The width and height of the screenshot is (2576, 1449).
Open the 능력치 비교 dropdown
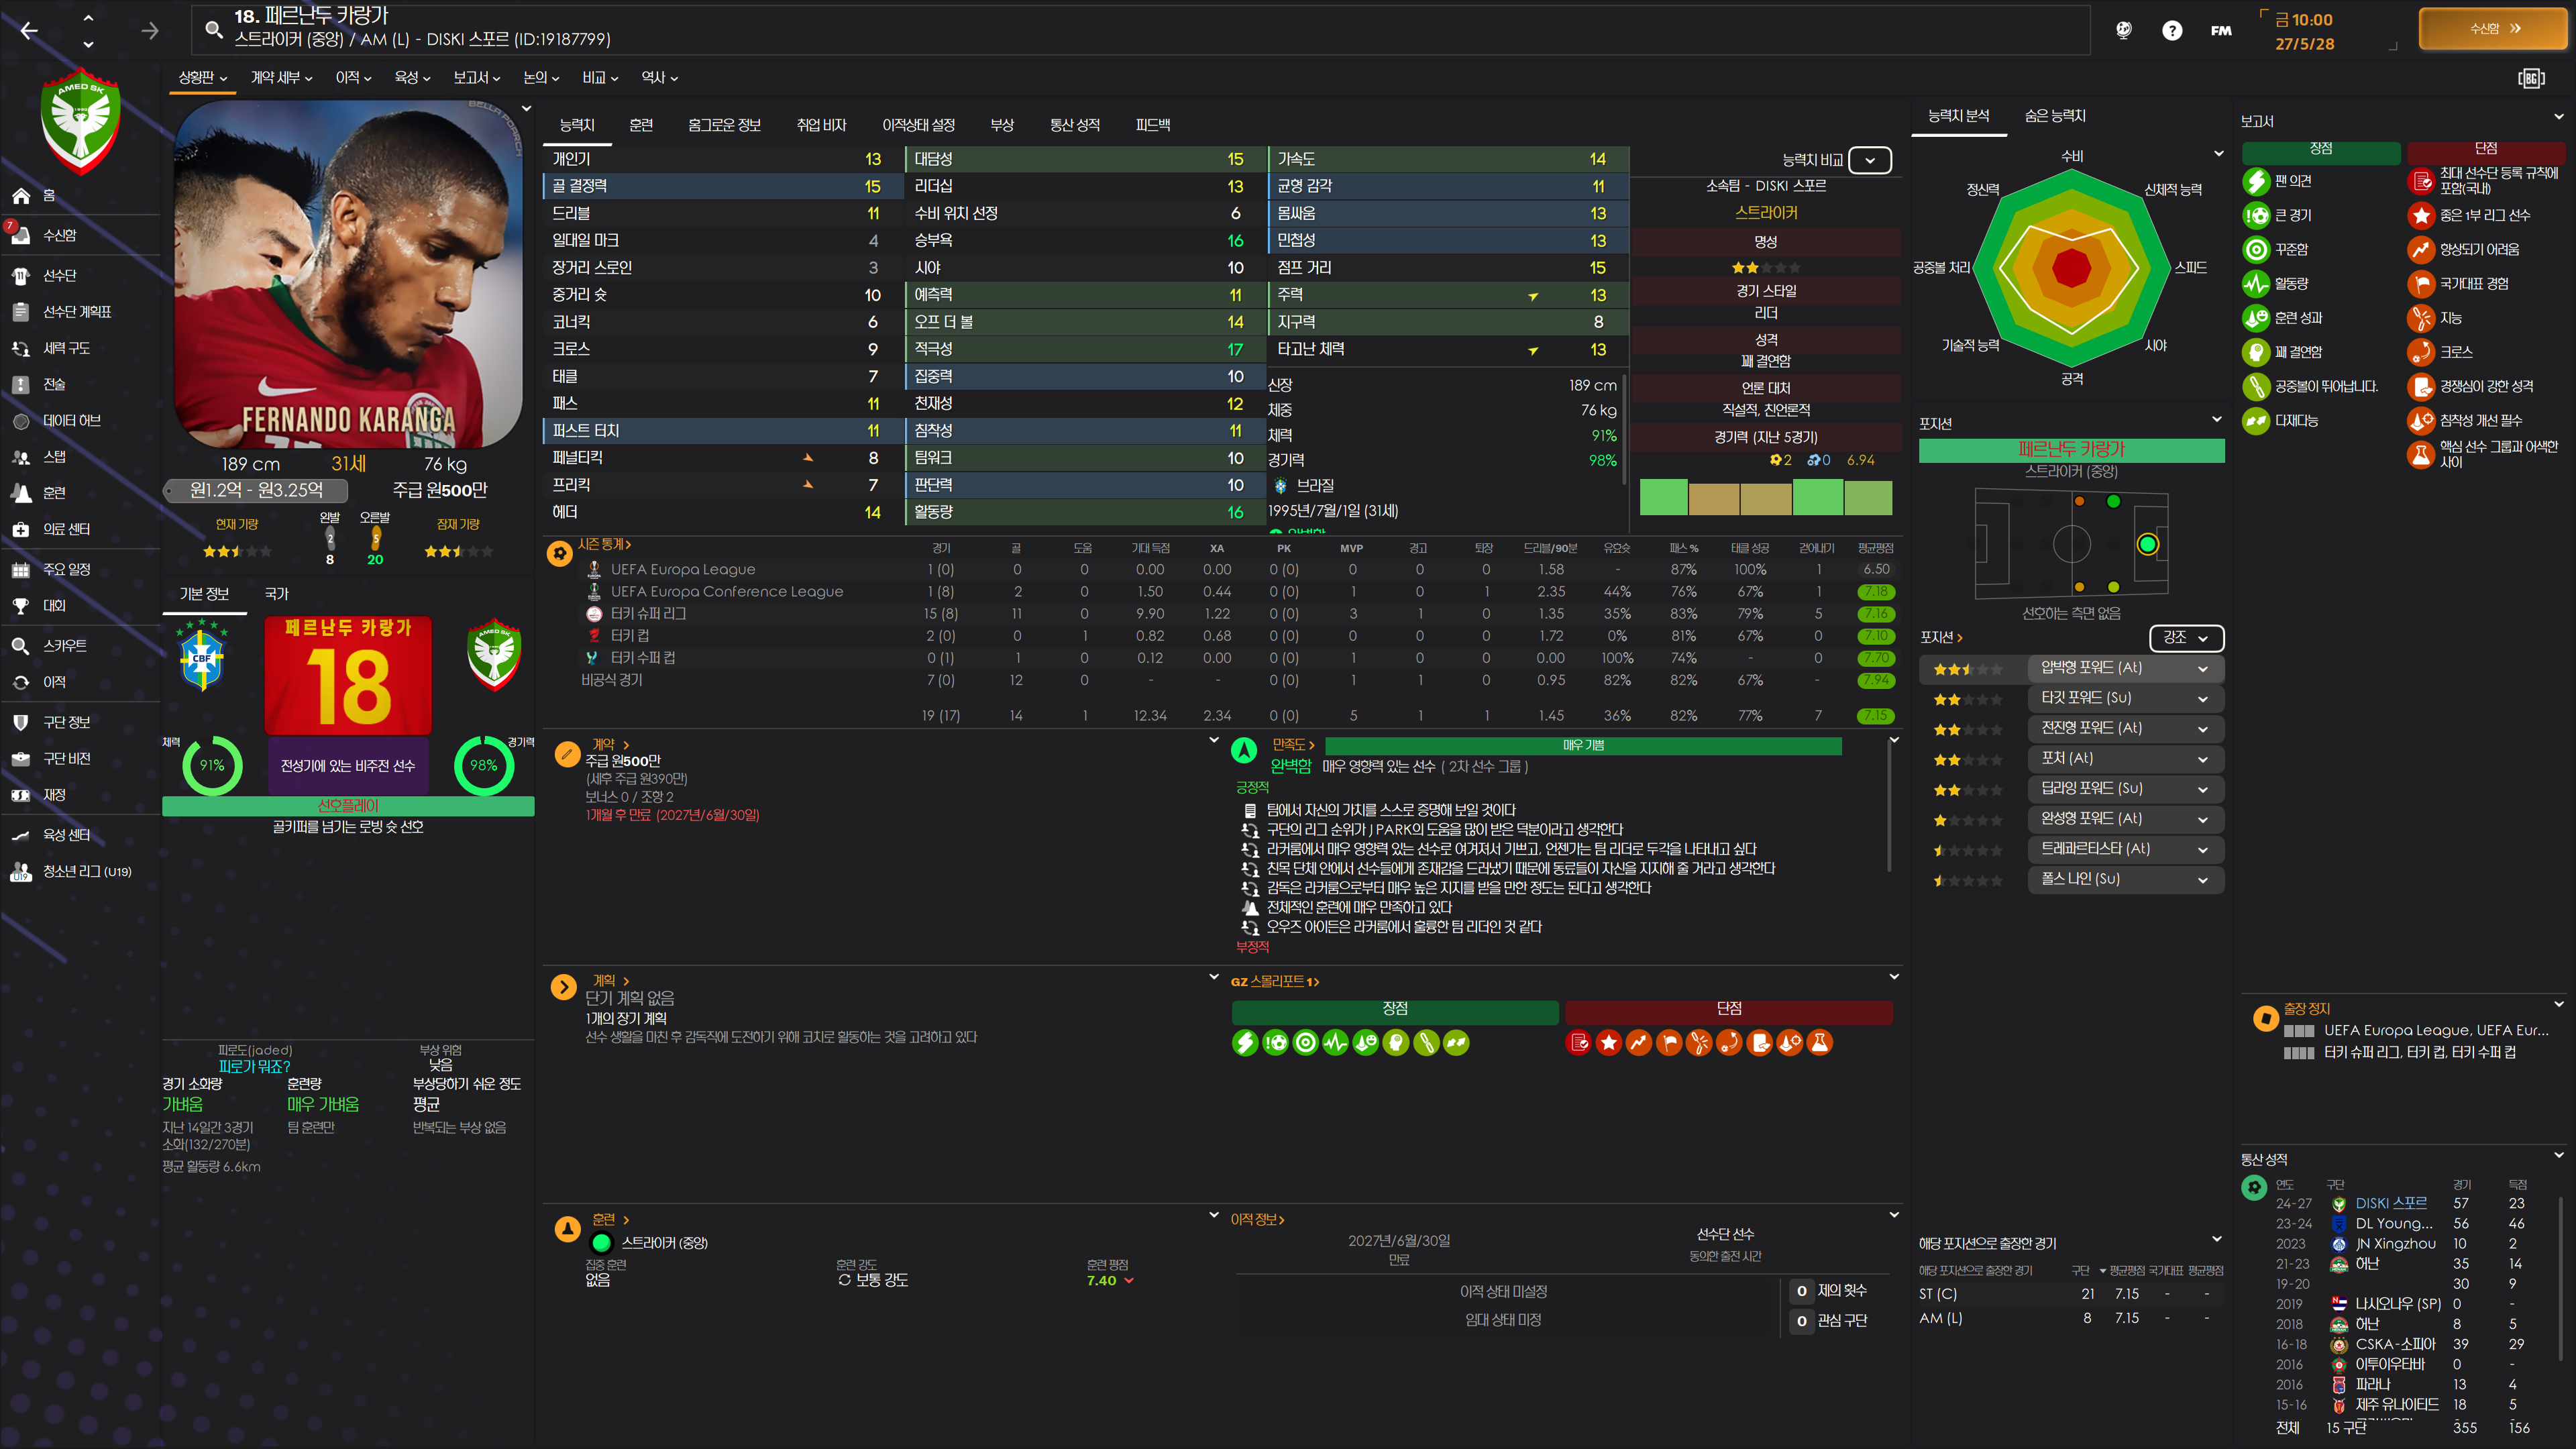(x=1869, y=160)
